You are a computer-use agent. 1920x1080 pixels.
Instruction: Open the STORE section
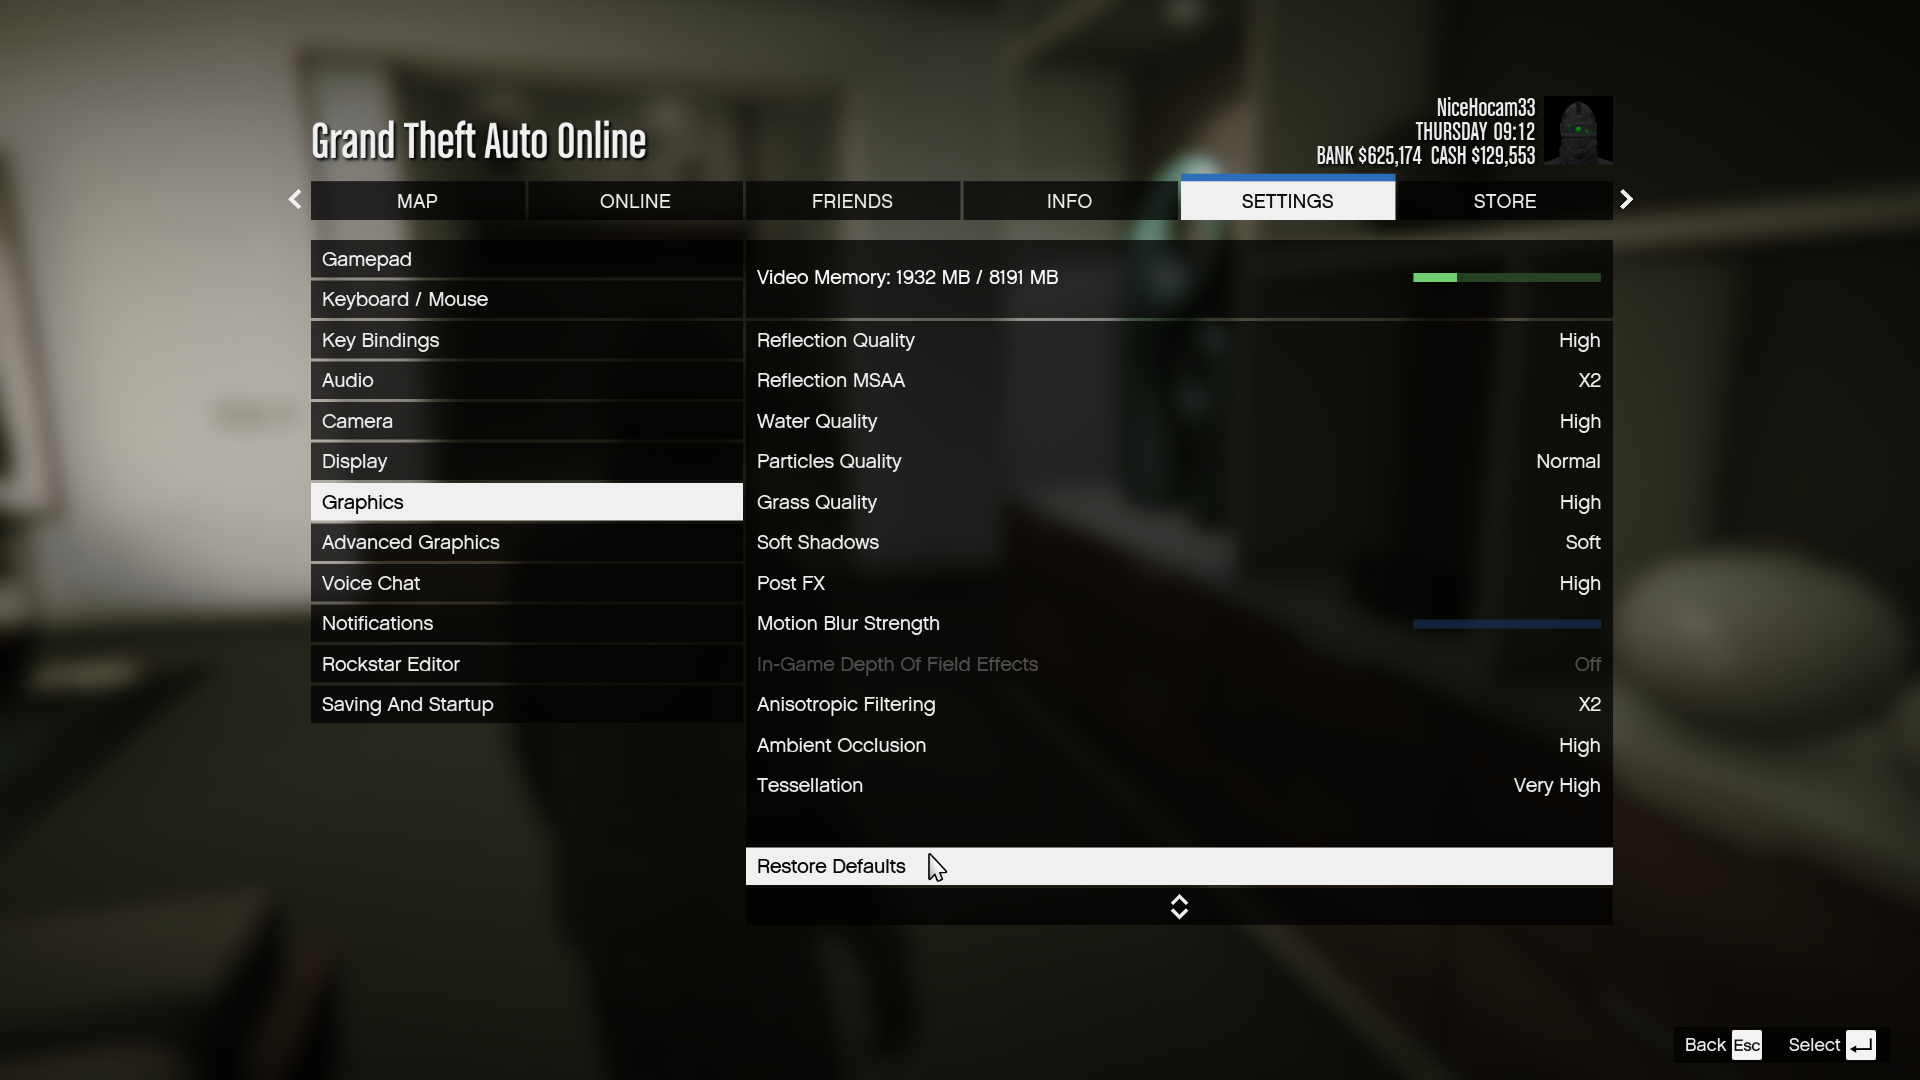[1503, 200]
